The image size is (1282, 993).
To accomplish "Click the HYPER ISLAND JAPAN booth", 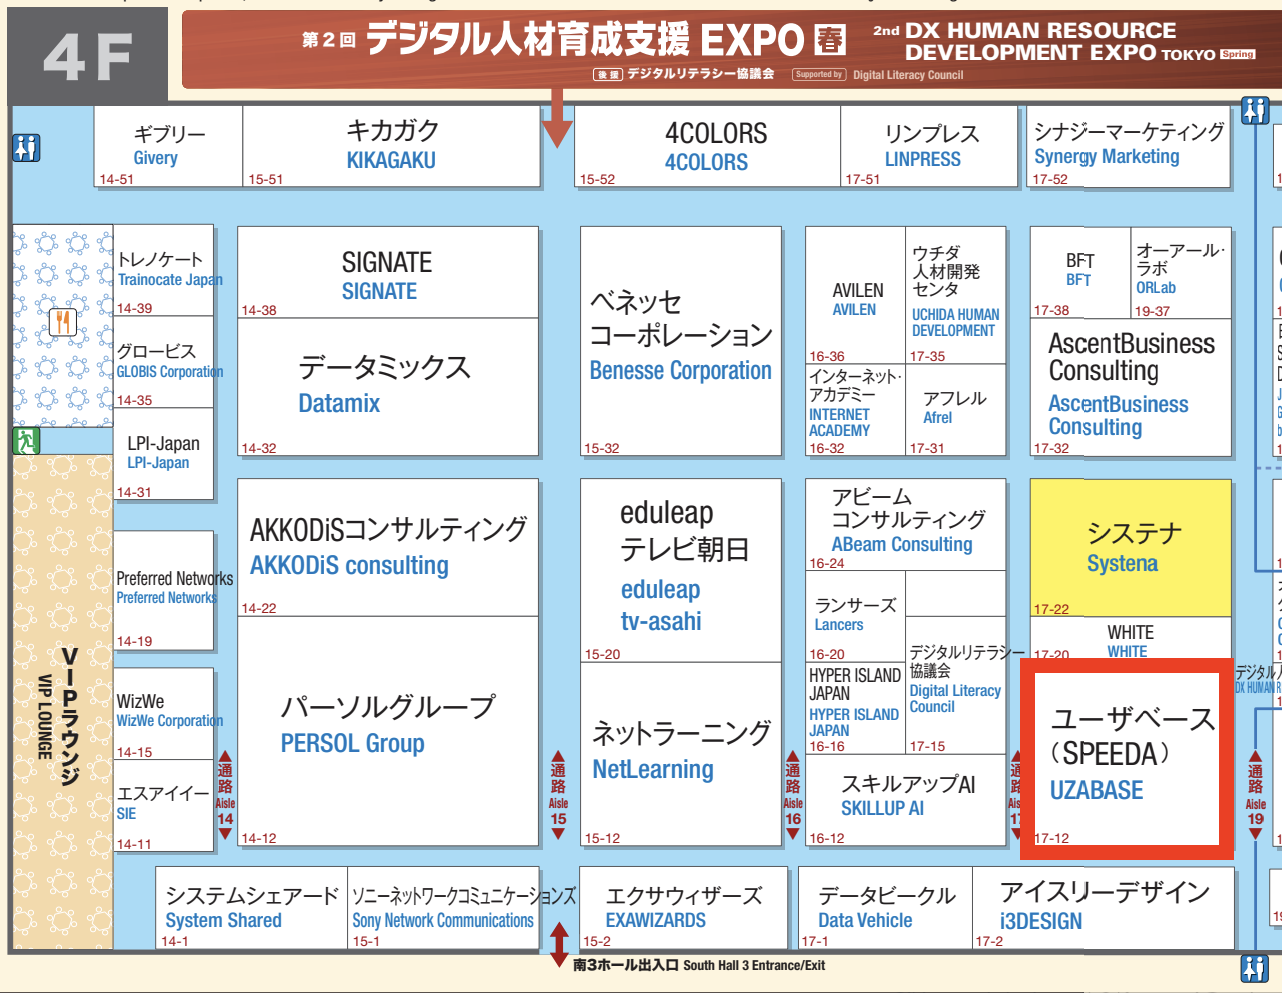I will point(856,709).
